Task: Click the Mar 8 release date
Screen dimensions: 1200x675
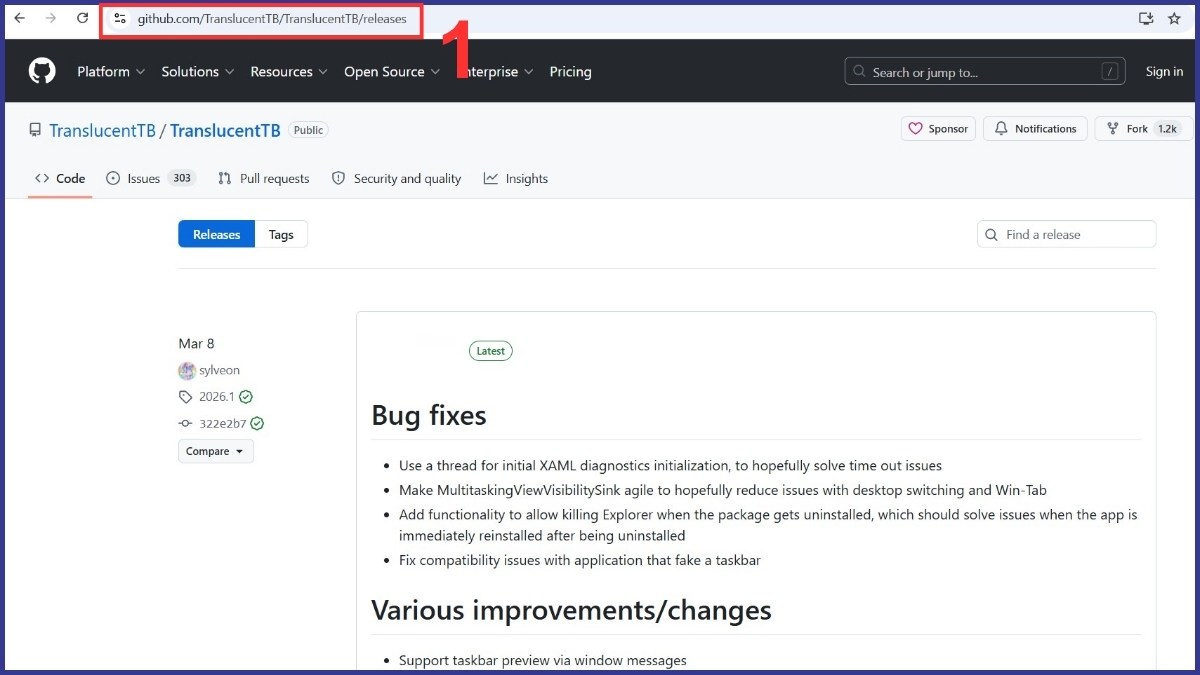Action: point(197,343)
